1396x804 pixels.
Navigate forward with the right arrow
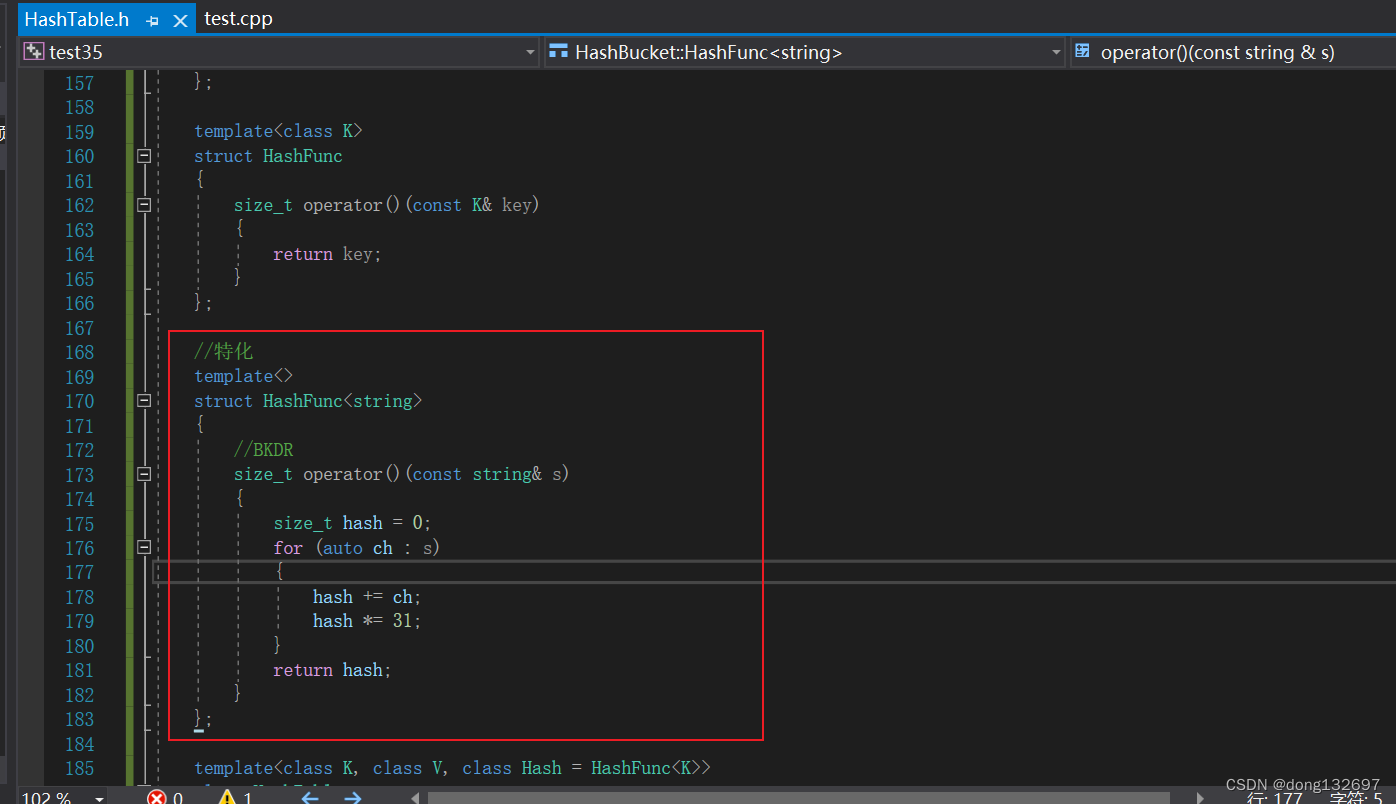point(353,797)
